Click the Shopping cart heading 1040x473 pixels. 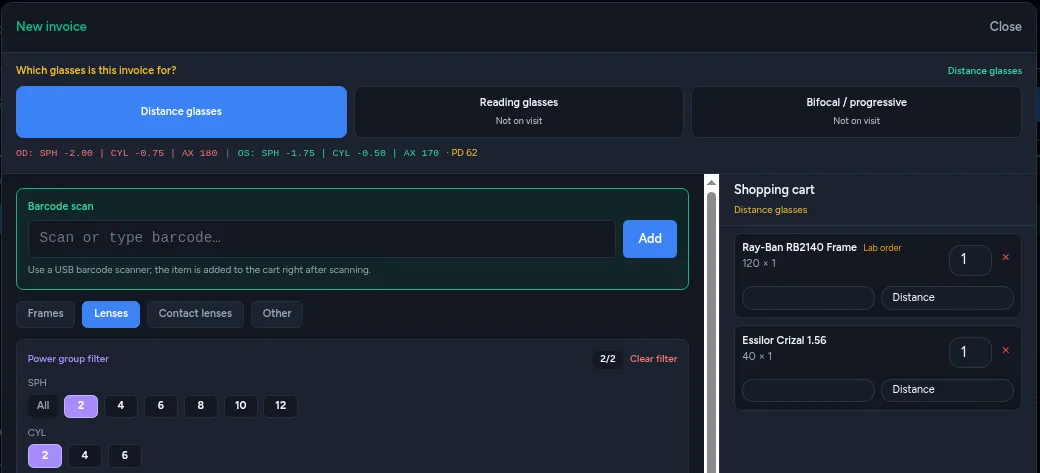tap(774, 190)
